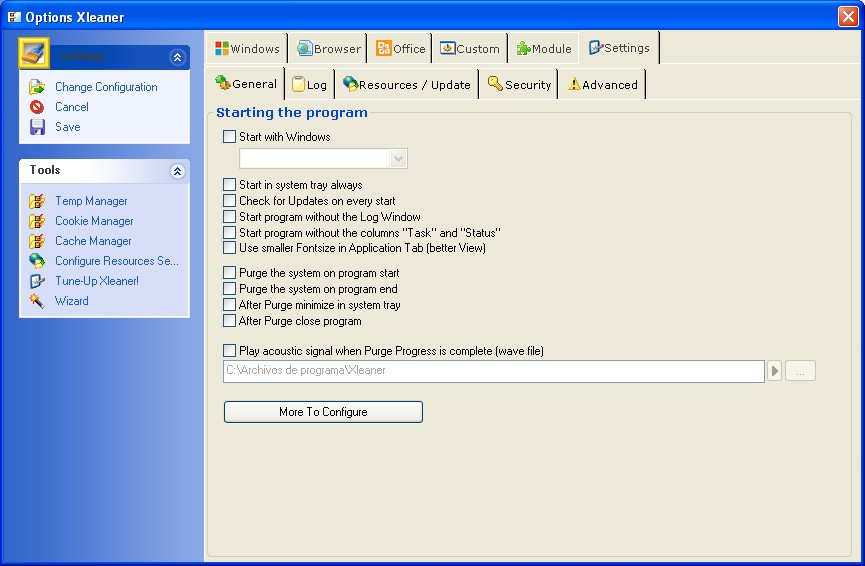Open the Log subtab
The image size is (865, 566).
pos(309,84)
